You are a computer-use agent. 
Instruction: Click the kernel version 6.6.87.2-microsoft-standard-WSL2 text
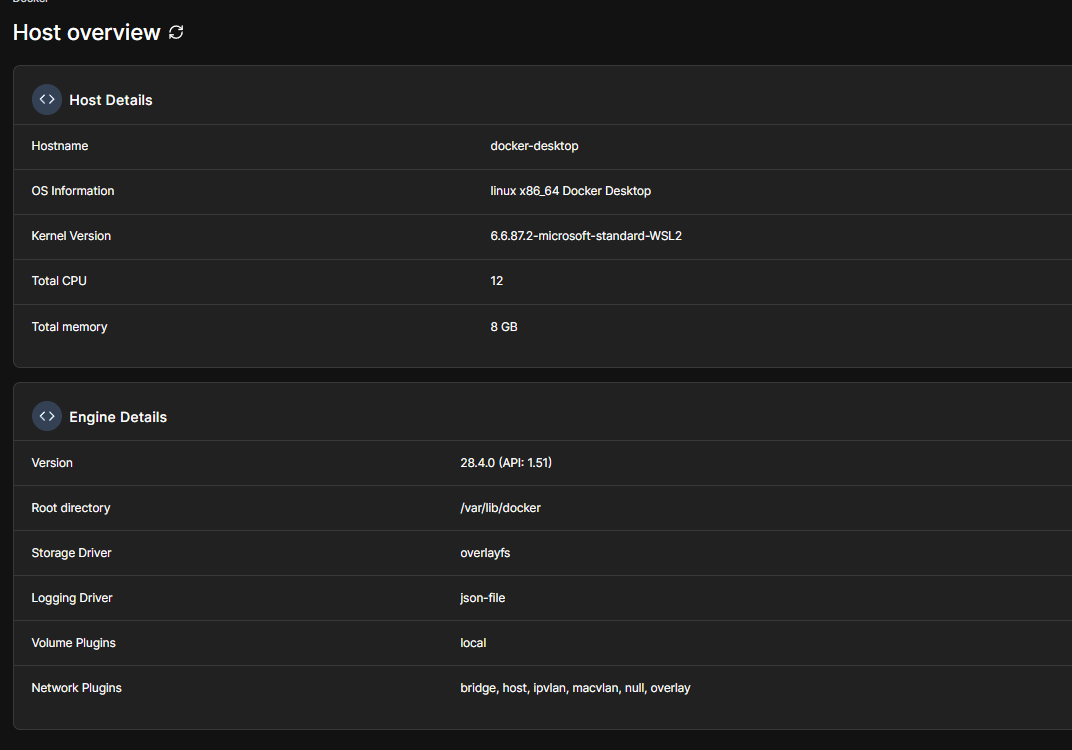pyautogui.click(x=585, y=236)
